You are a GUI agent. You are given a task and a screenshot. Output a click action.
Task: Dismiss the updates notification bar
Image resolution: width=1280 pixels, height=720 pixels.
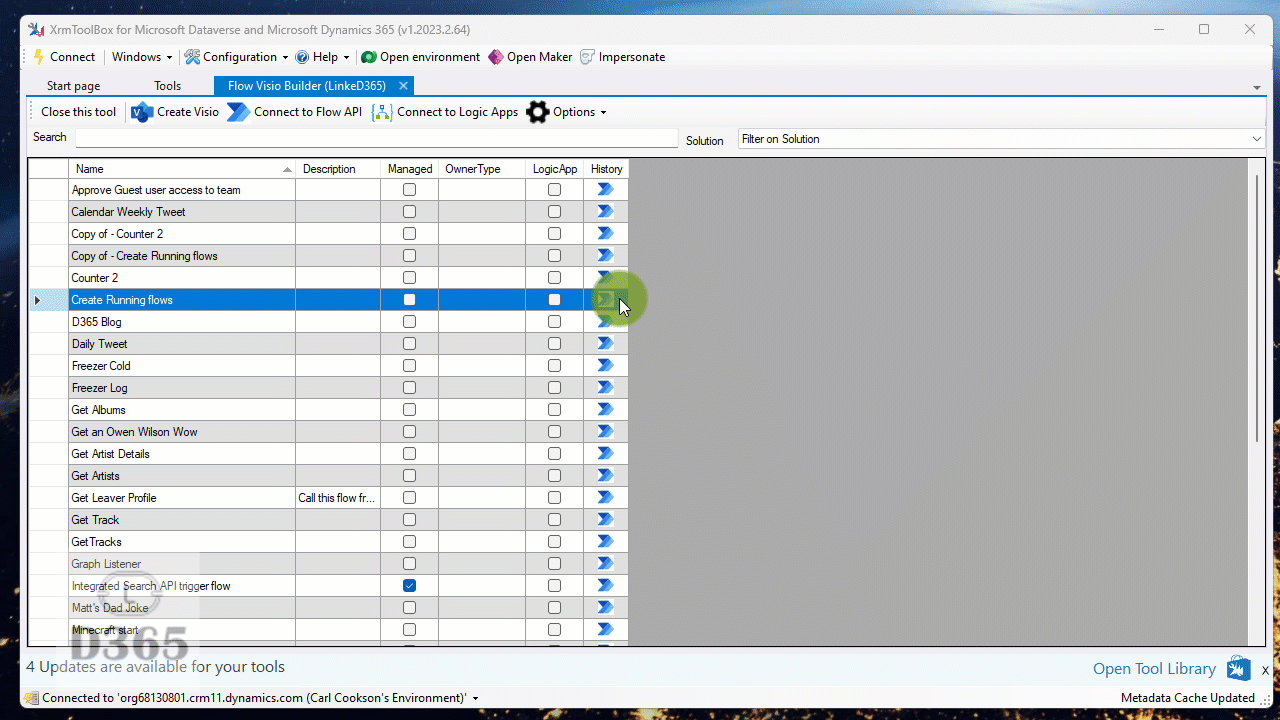pyautogui.click(x=1265, y=670)
